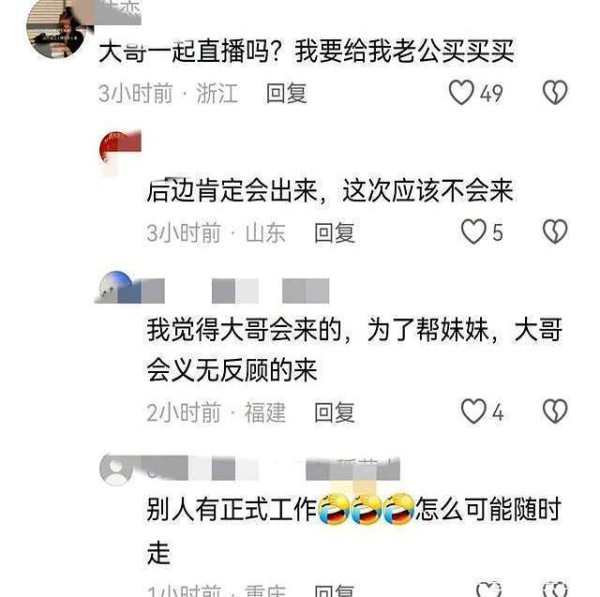Viewport: 600px width, 597px height.
Task: Select comment text 后边肯定会出来
Action: point(232,191)
